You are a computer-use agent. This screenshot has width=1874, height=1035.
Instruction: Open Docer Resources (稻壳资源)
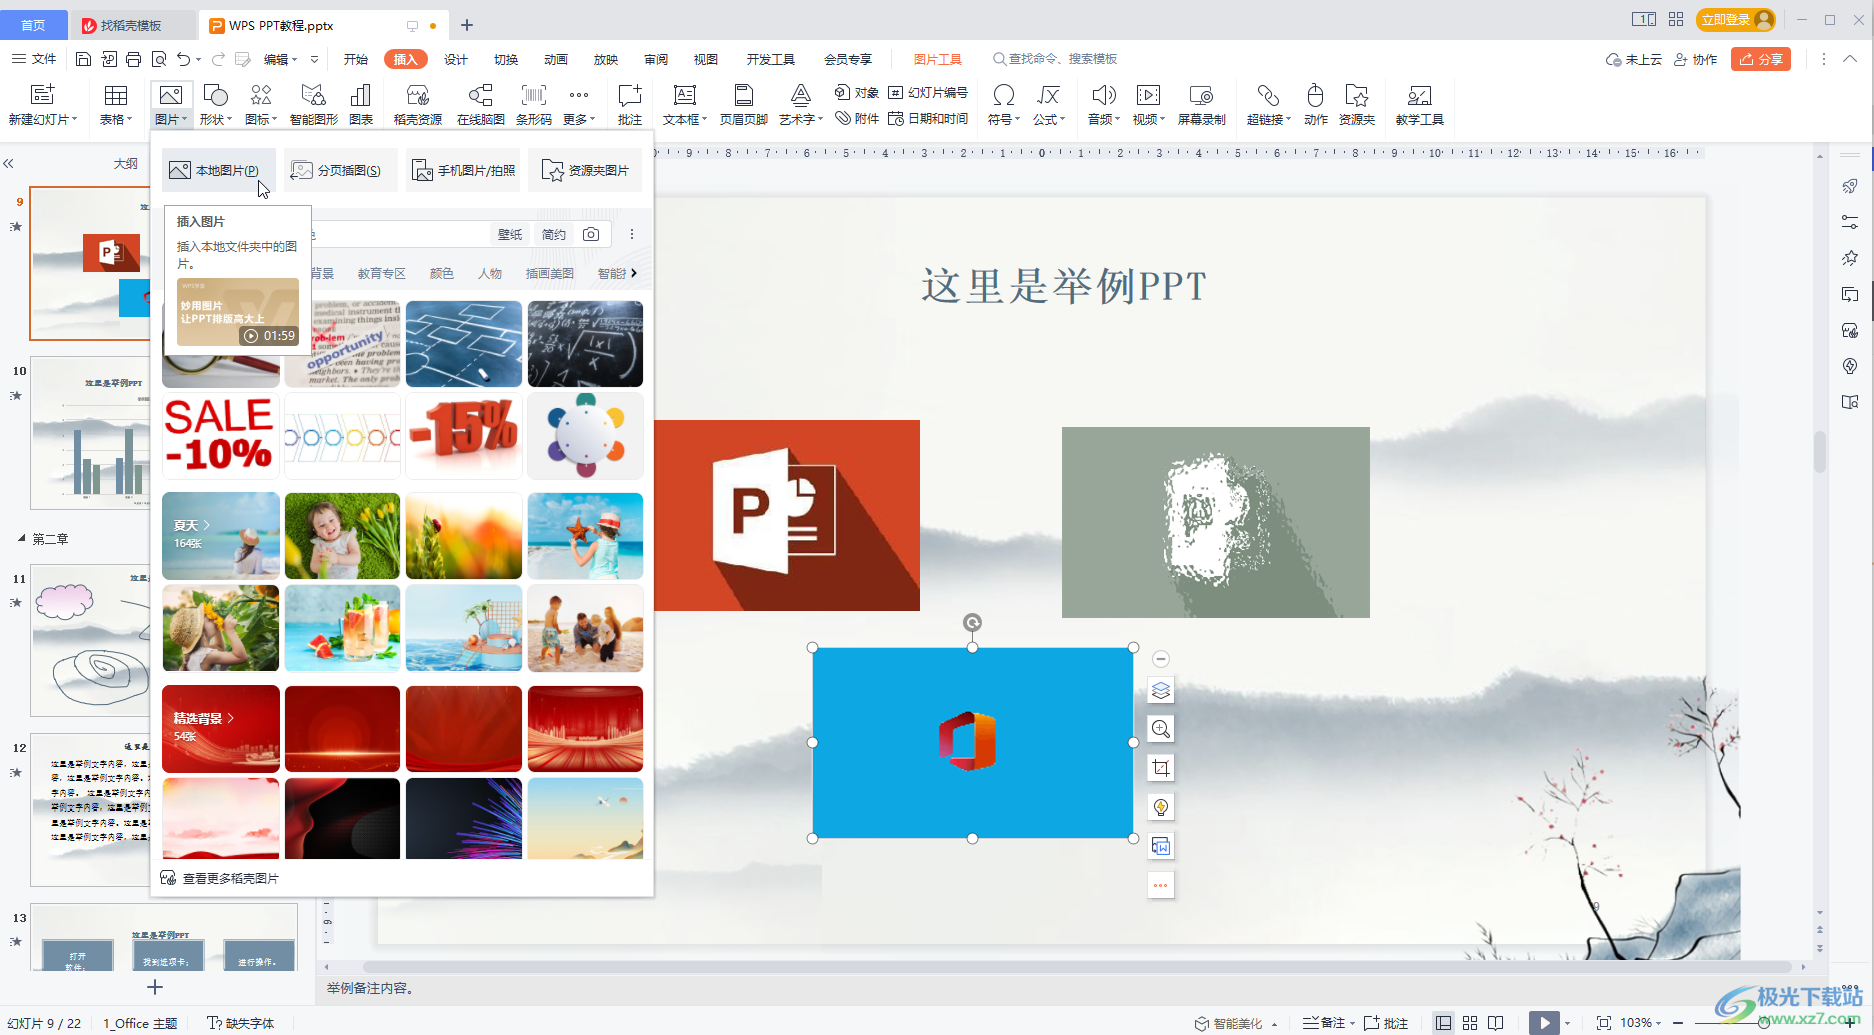(x=418, y=104)
